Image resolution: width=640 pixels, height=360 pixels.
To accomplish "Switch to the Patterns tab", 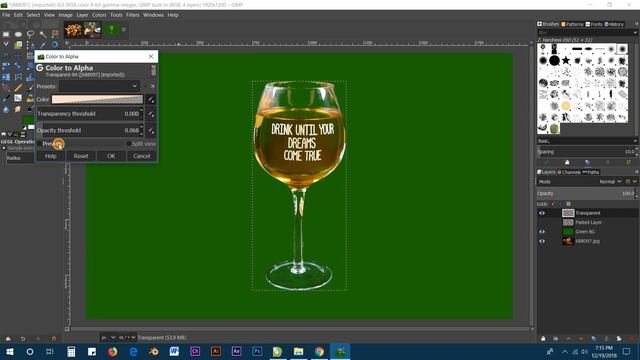I will pos(572,24).
